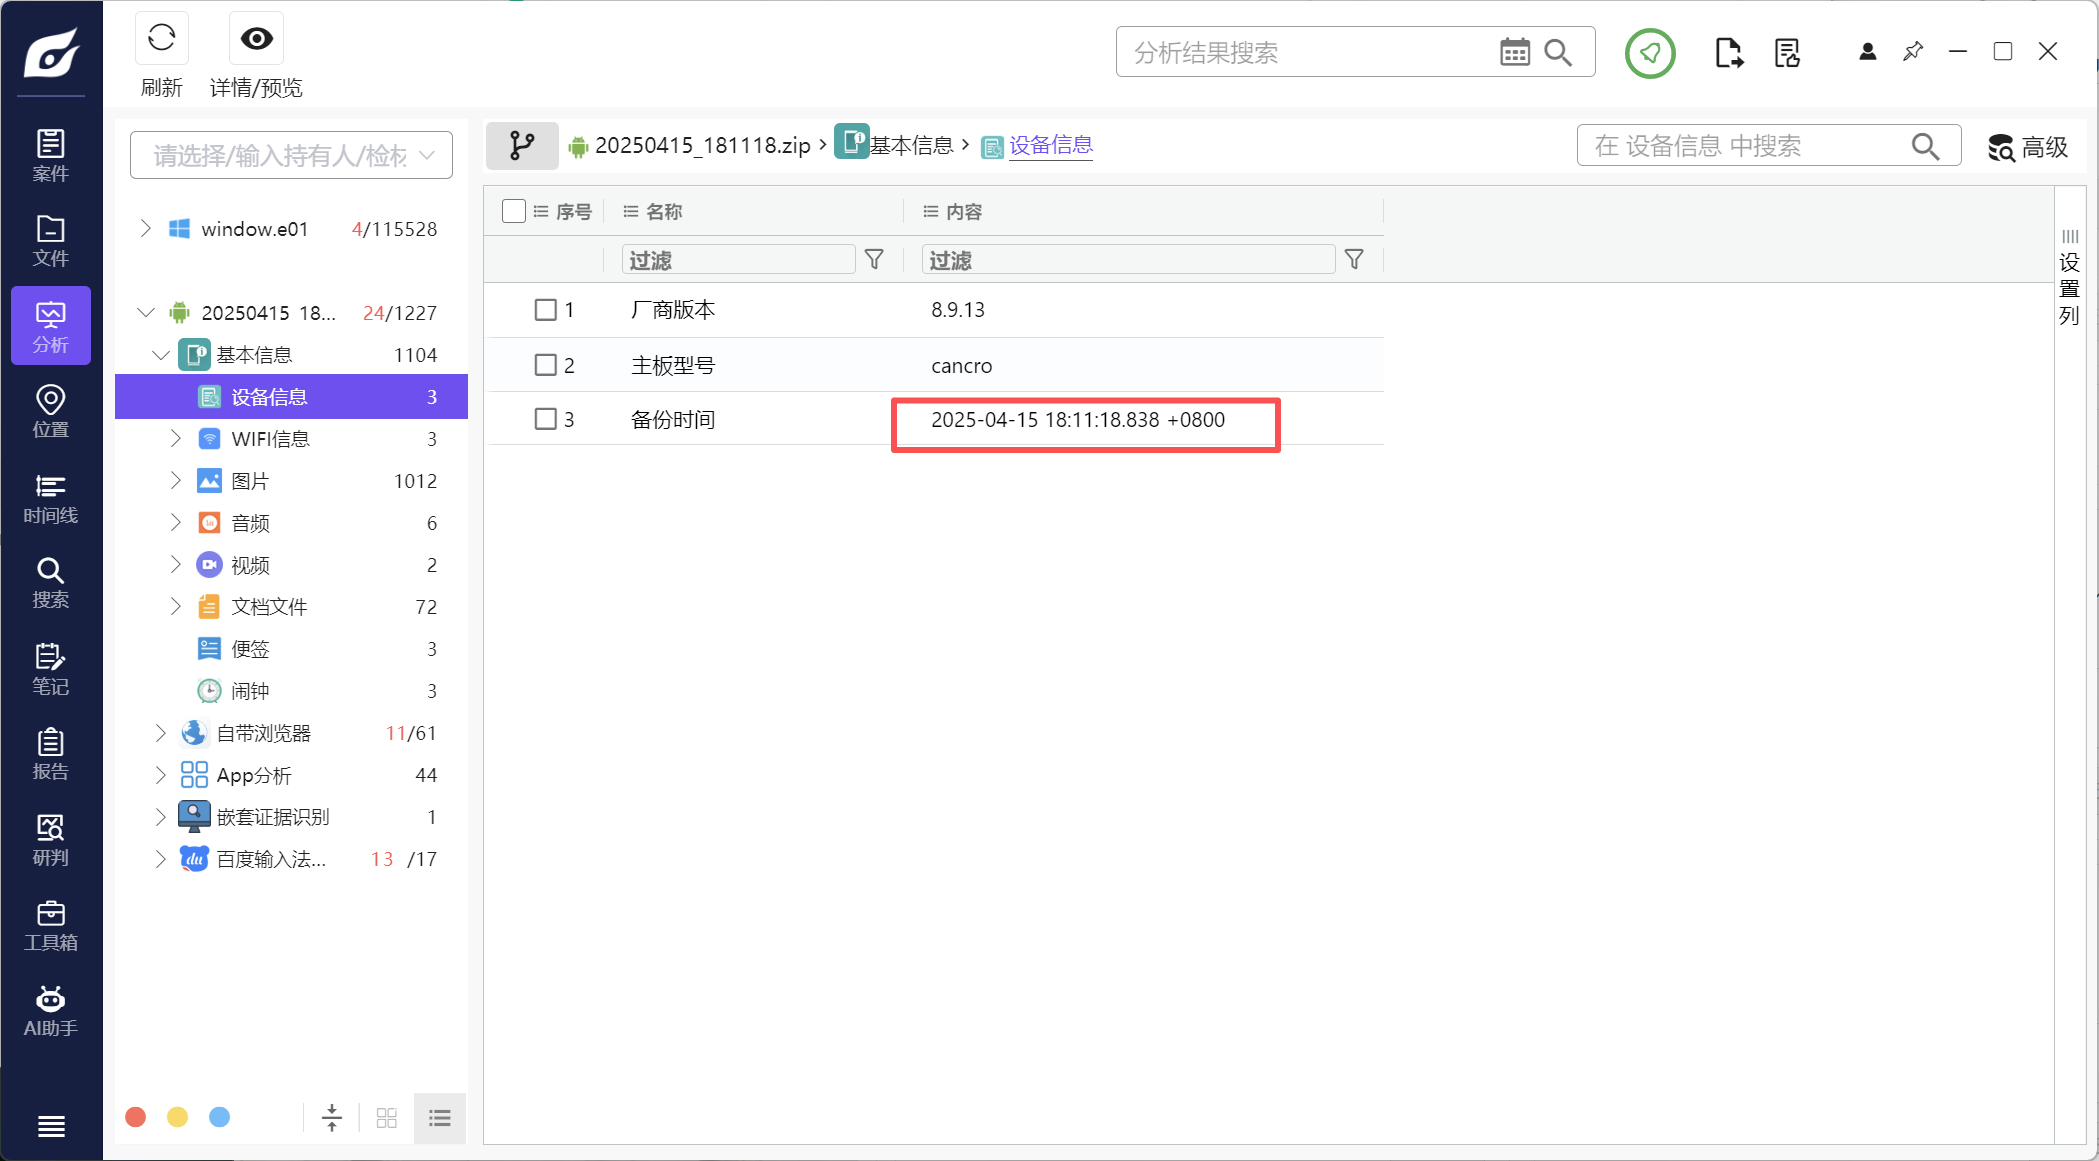This screenshot has height=1161, width=2099.
Task: Switch to the 时间线 timeline view
Action: [x=51, y=499]
